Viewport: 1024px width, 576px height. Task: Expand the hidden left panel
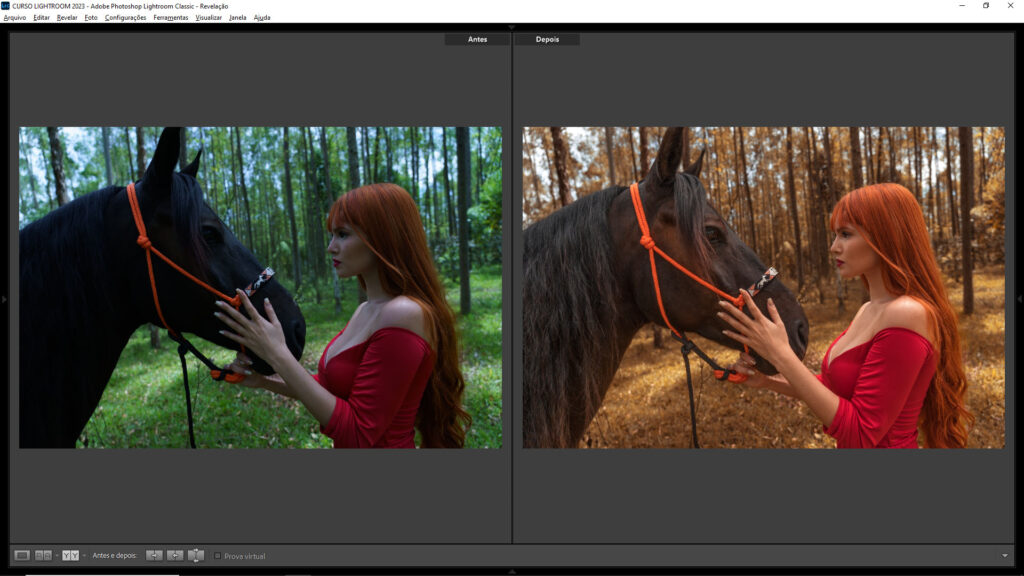[x=4, y=299]
